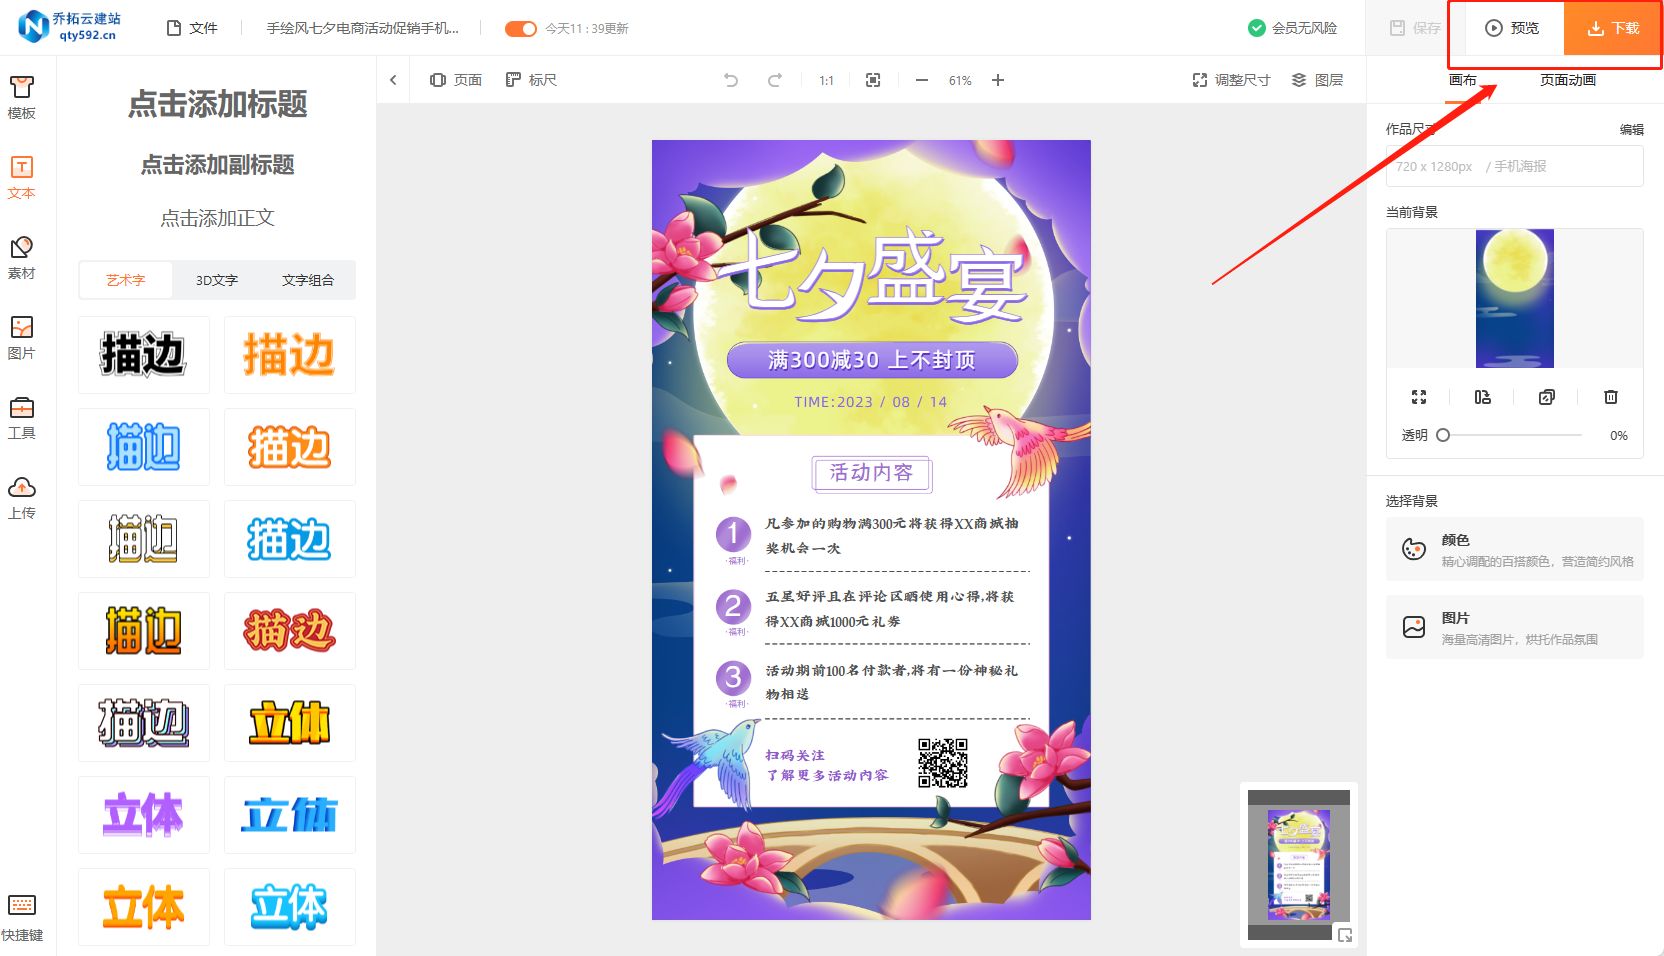Click 点击添加正文 to add body text
The width and height of the screenshot is (1664, 956).
tap(217, 218)
